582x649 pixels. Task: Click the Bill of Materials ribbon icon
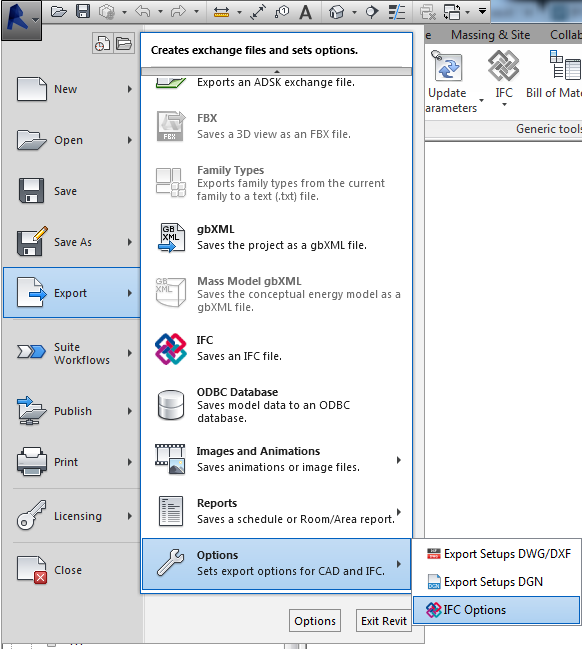pos(565,65)
